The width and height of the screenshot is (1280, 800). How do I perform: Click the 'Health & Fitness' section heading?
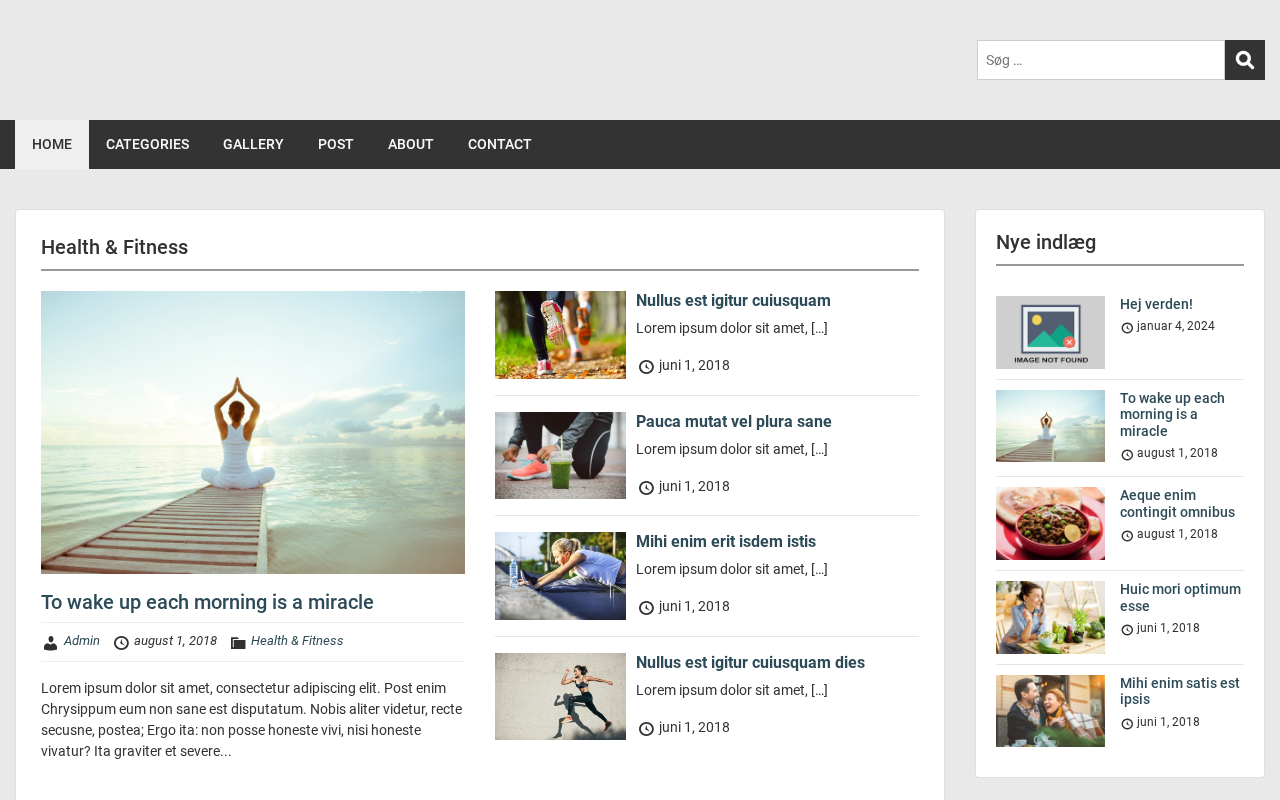pos(114,247)
